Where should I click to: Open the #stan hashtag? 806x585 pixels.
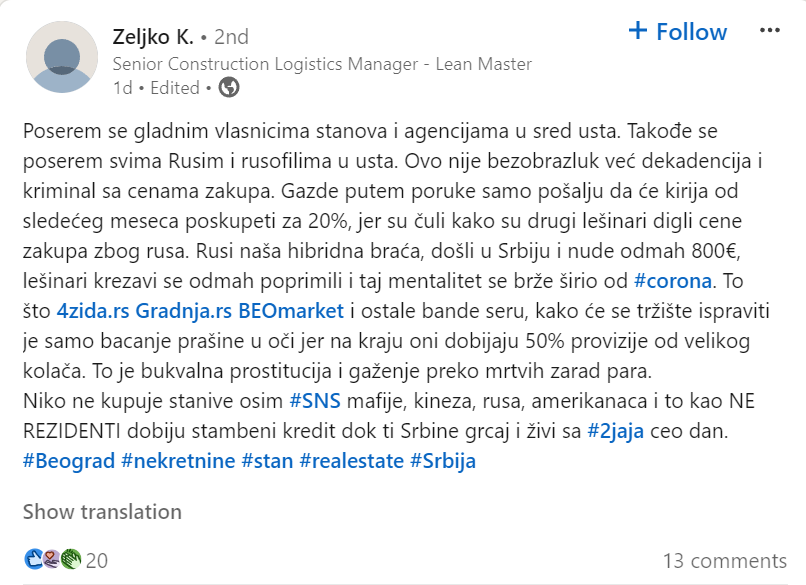266,461
